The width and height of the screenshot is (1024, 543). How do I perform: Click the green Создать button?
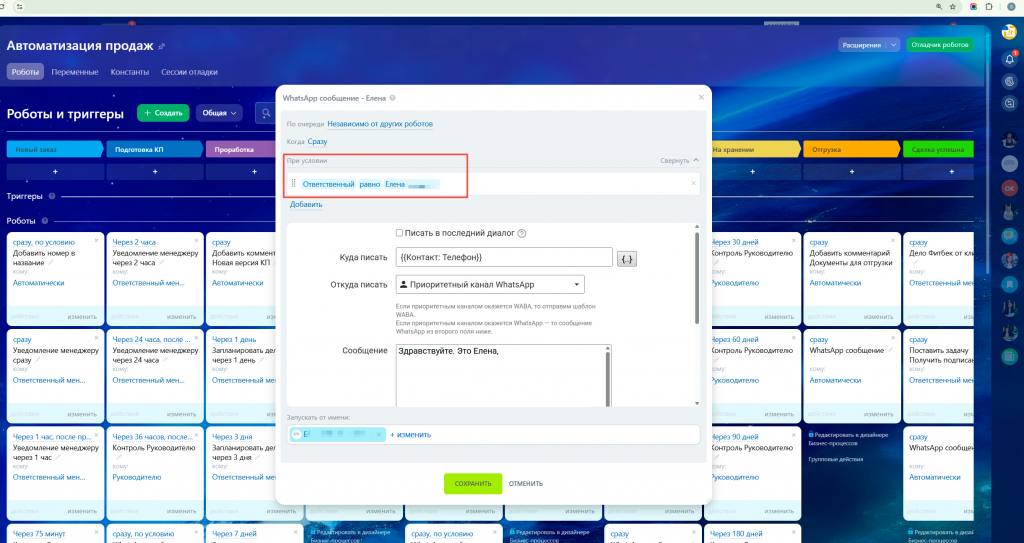pyautogui.click(x=163, y=113)
